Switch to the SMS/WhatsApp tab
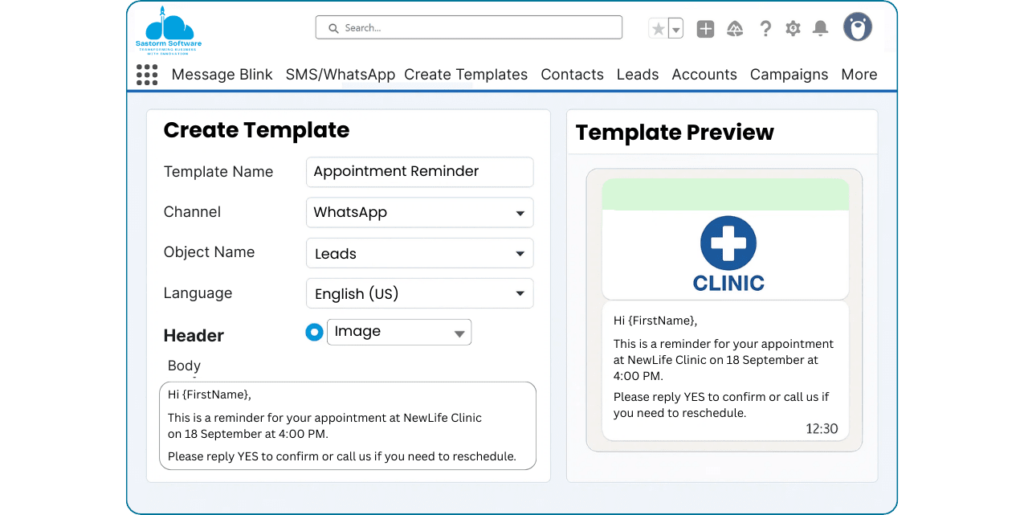 tap(340, 74)
